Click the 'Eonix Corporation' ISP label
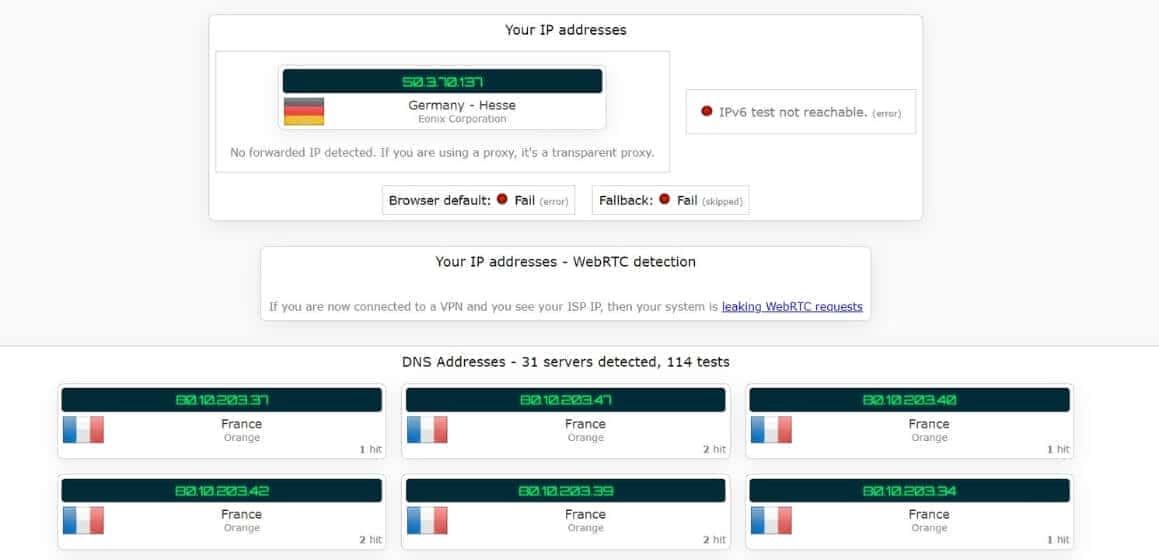This screenshot has height=560, width=1159. point(462,119)
